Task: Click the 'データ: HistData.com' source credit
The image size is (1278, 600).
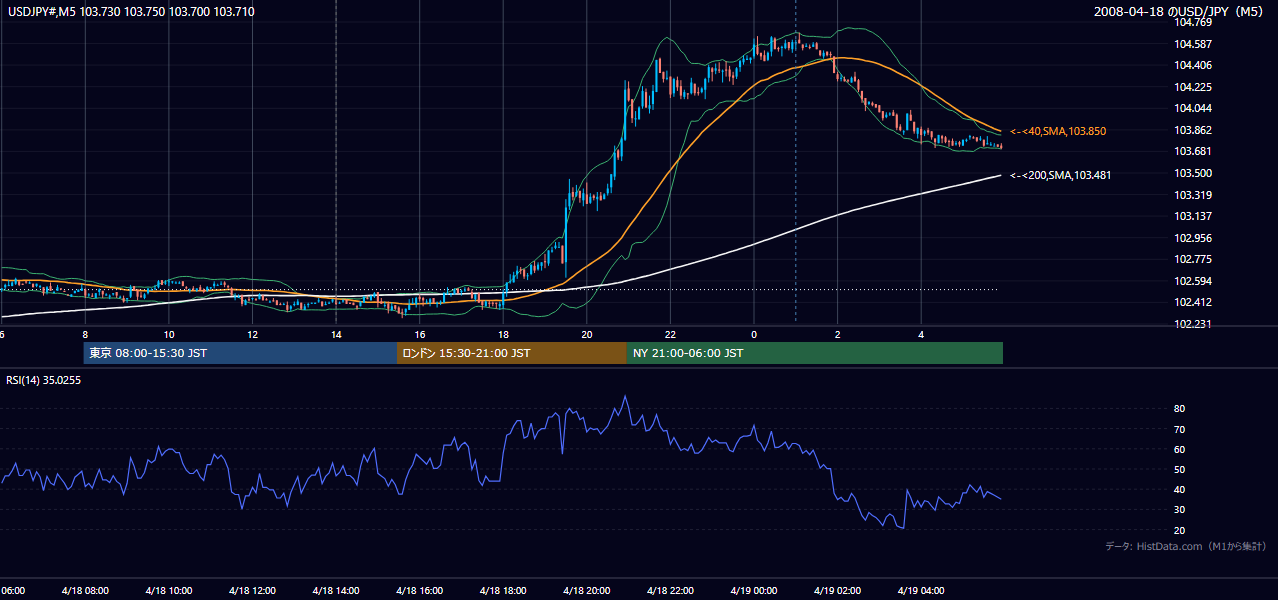Action: pos(1185,546)
